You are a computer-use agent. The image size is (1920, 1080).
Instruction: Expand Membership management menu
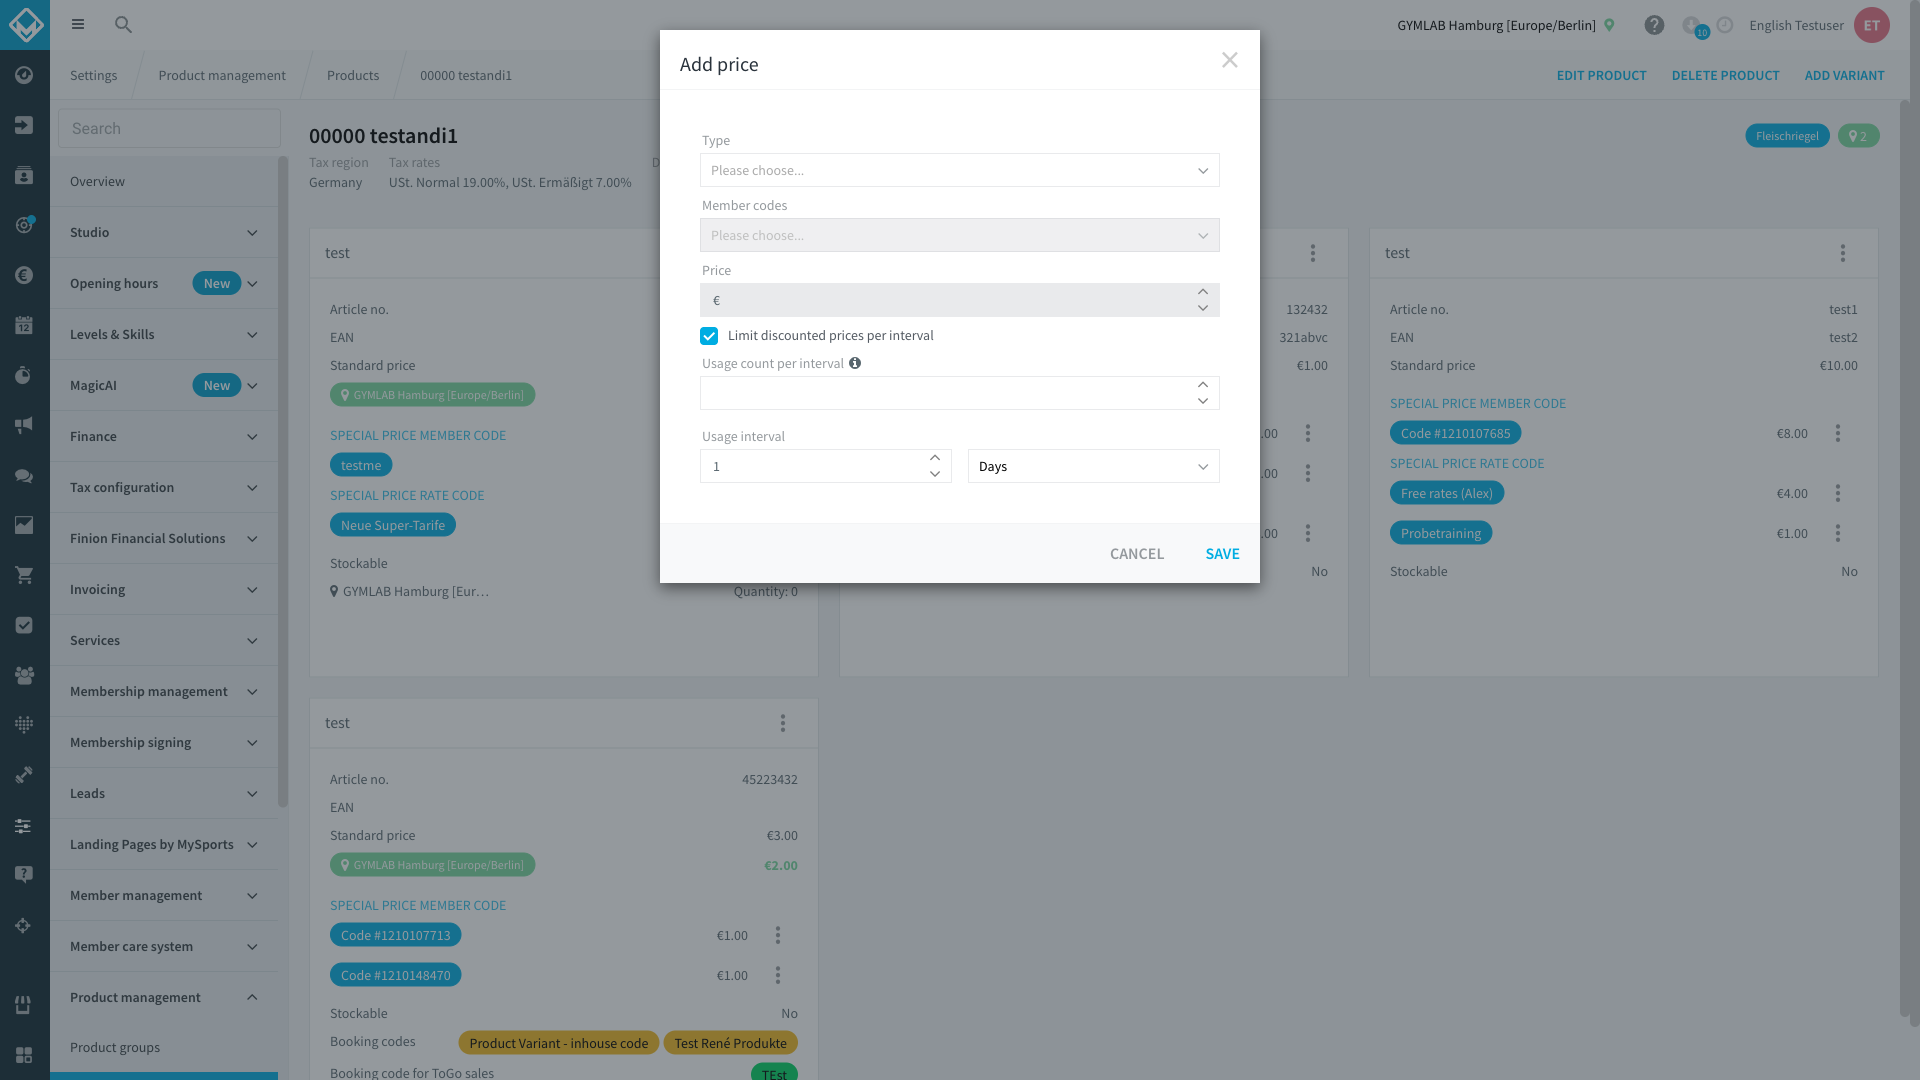164,691
